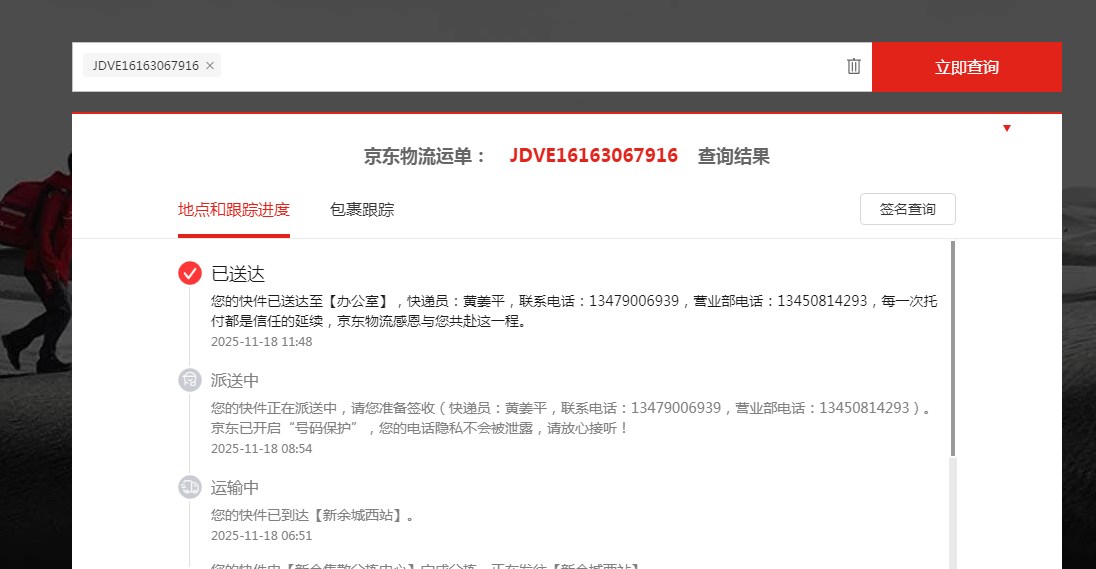
Task: Collapse results using the red triangle arrow
Action: click(x=1006, y=128)
